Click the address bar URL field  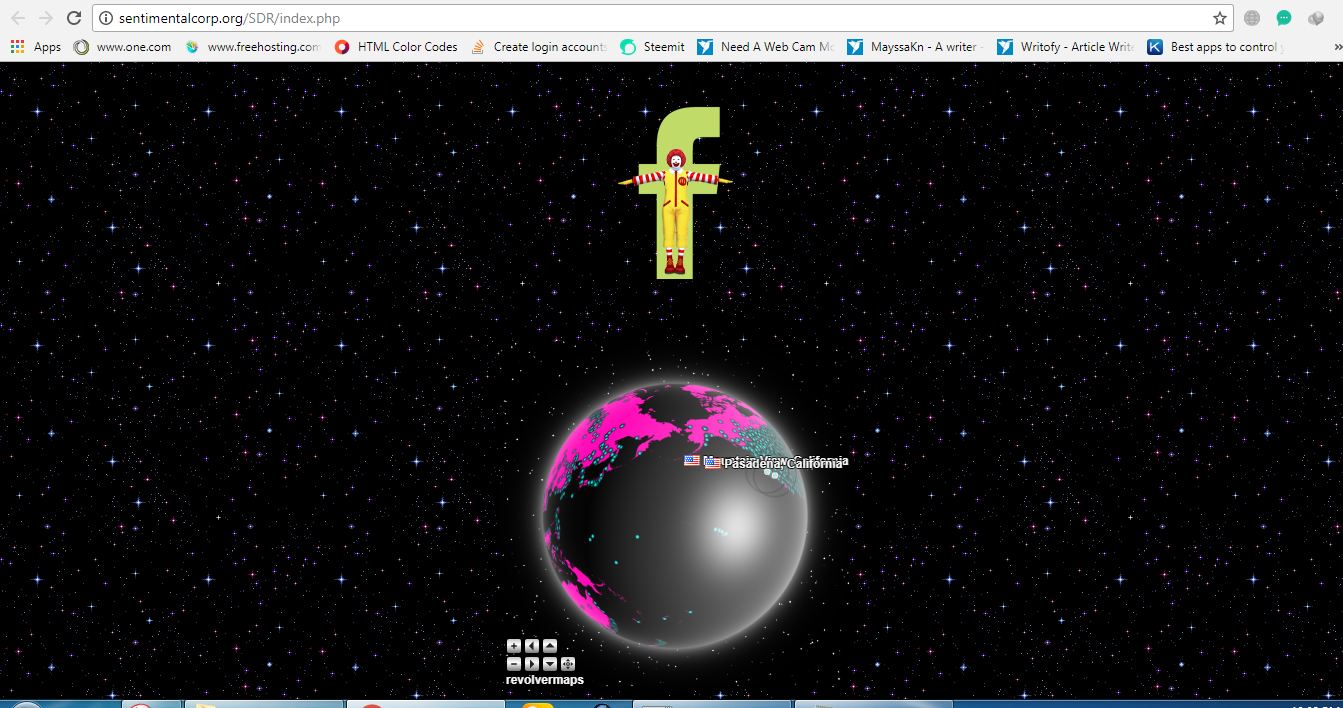pos(660,18)
